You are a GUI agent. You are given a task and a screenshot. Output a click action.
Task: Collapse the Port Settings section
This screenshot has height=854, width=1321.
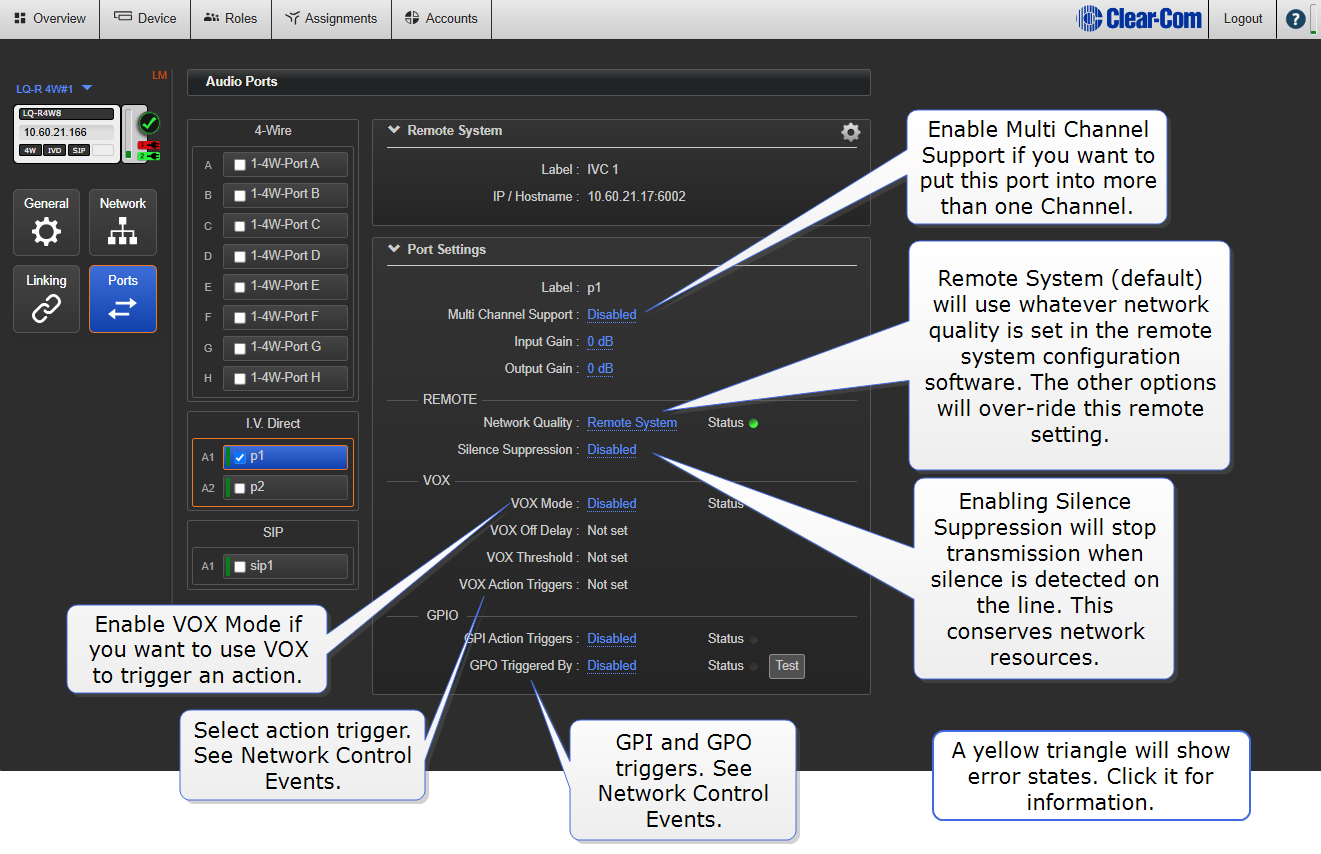394,249
